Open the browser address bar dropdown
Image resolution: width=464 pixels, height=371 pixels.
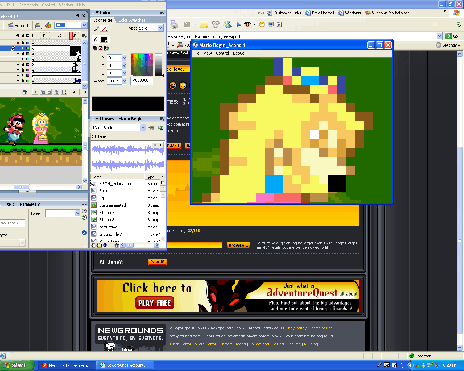(x=440, y=36)
